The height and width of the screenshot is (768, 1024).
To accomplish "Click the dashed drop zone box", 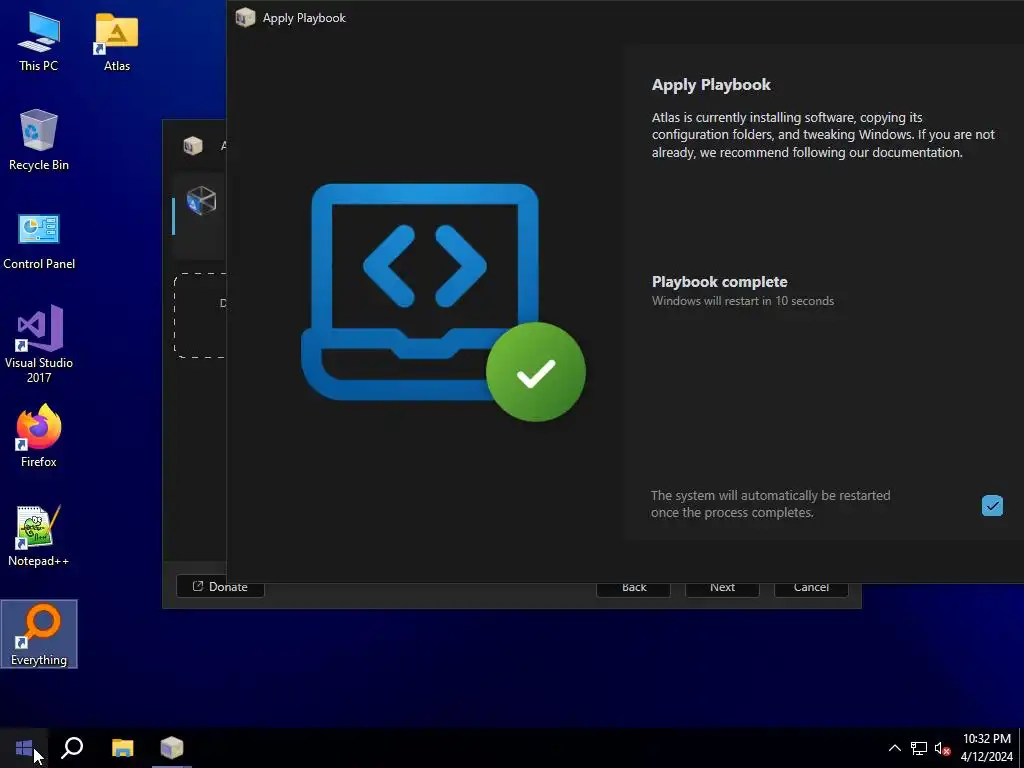I will click(200, 315).
